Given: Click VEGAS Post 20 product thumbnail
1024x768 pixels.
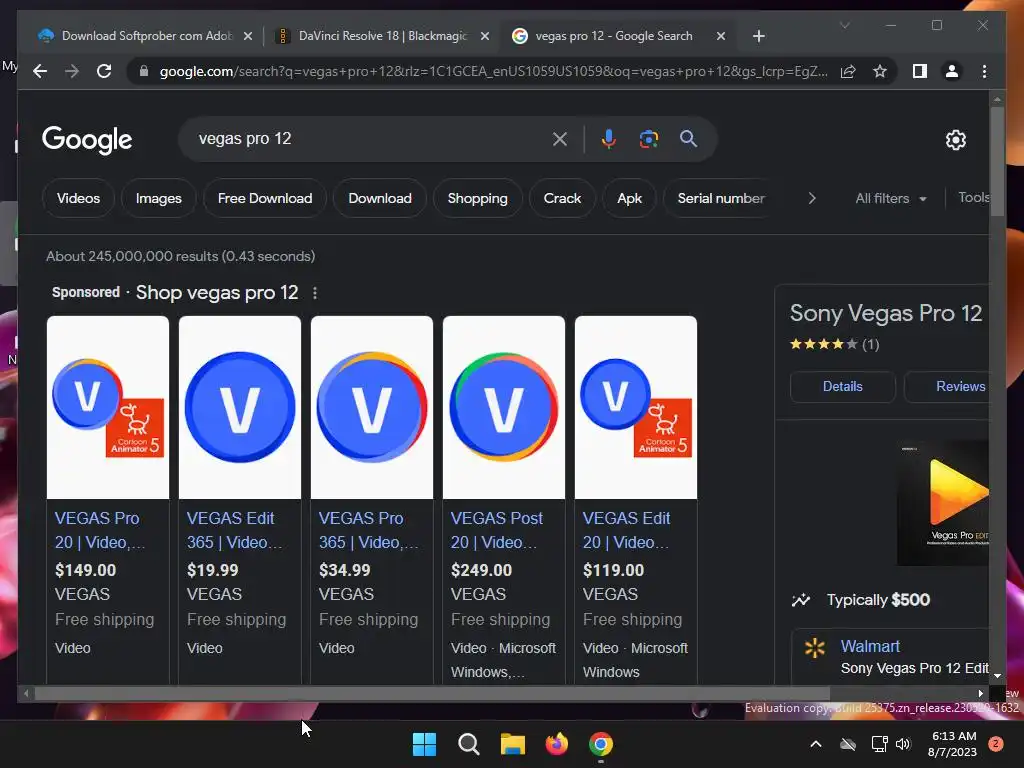Looking at the screenshot, I should (x=504, y=408).
